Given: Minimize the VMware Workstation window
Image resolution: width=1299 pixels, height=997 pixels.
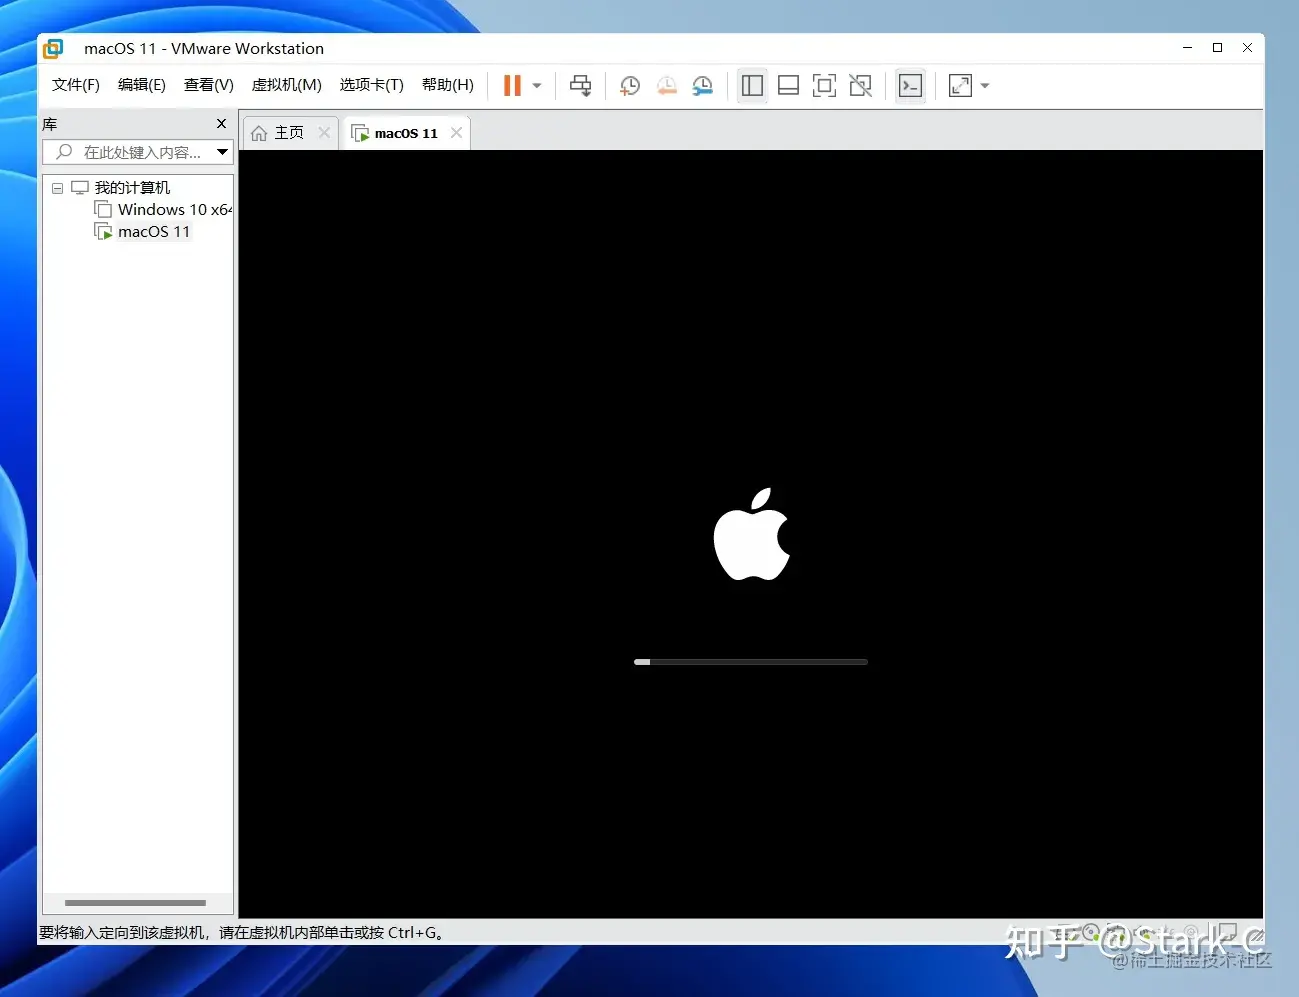Looking at the screenshot, I should tap(1187, 48).
